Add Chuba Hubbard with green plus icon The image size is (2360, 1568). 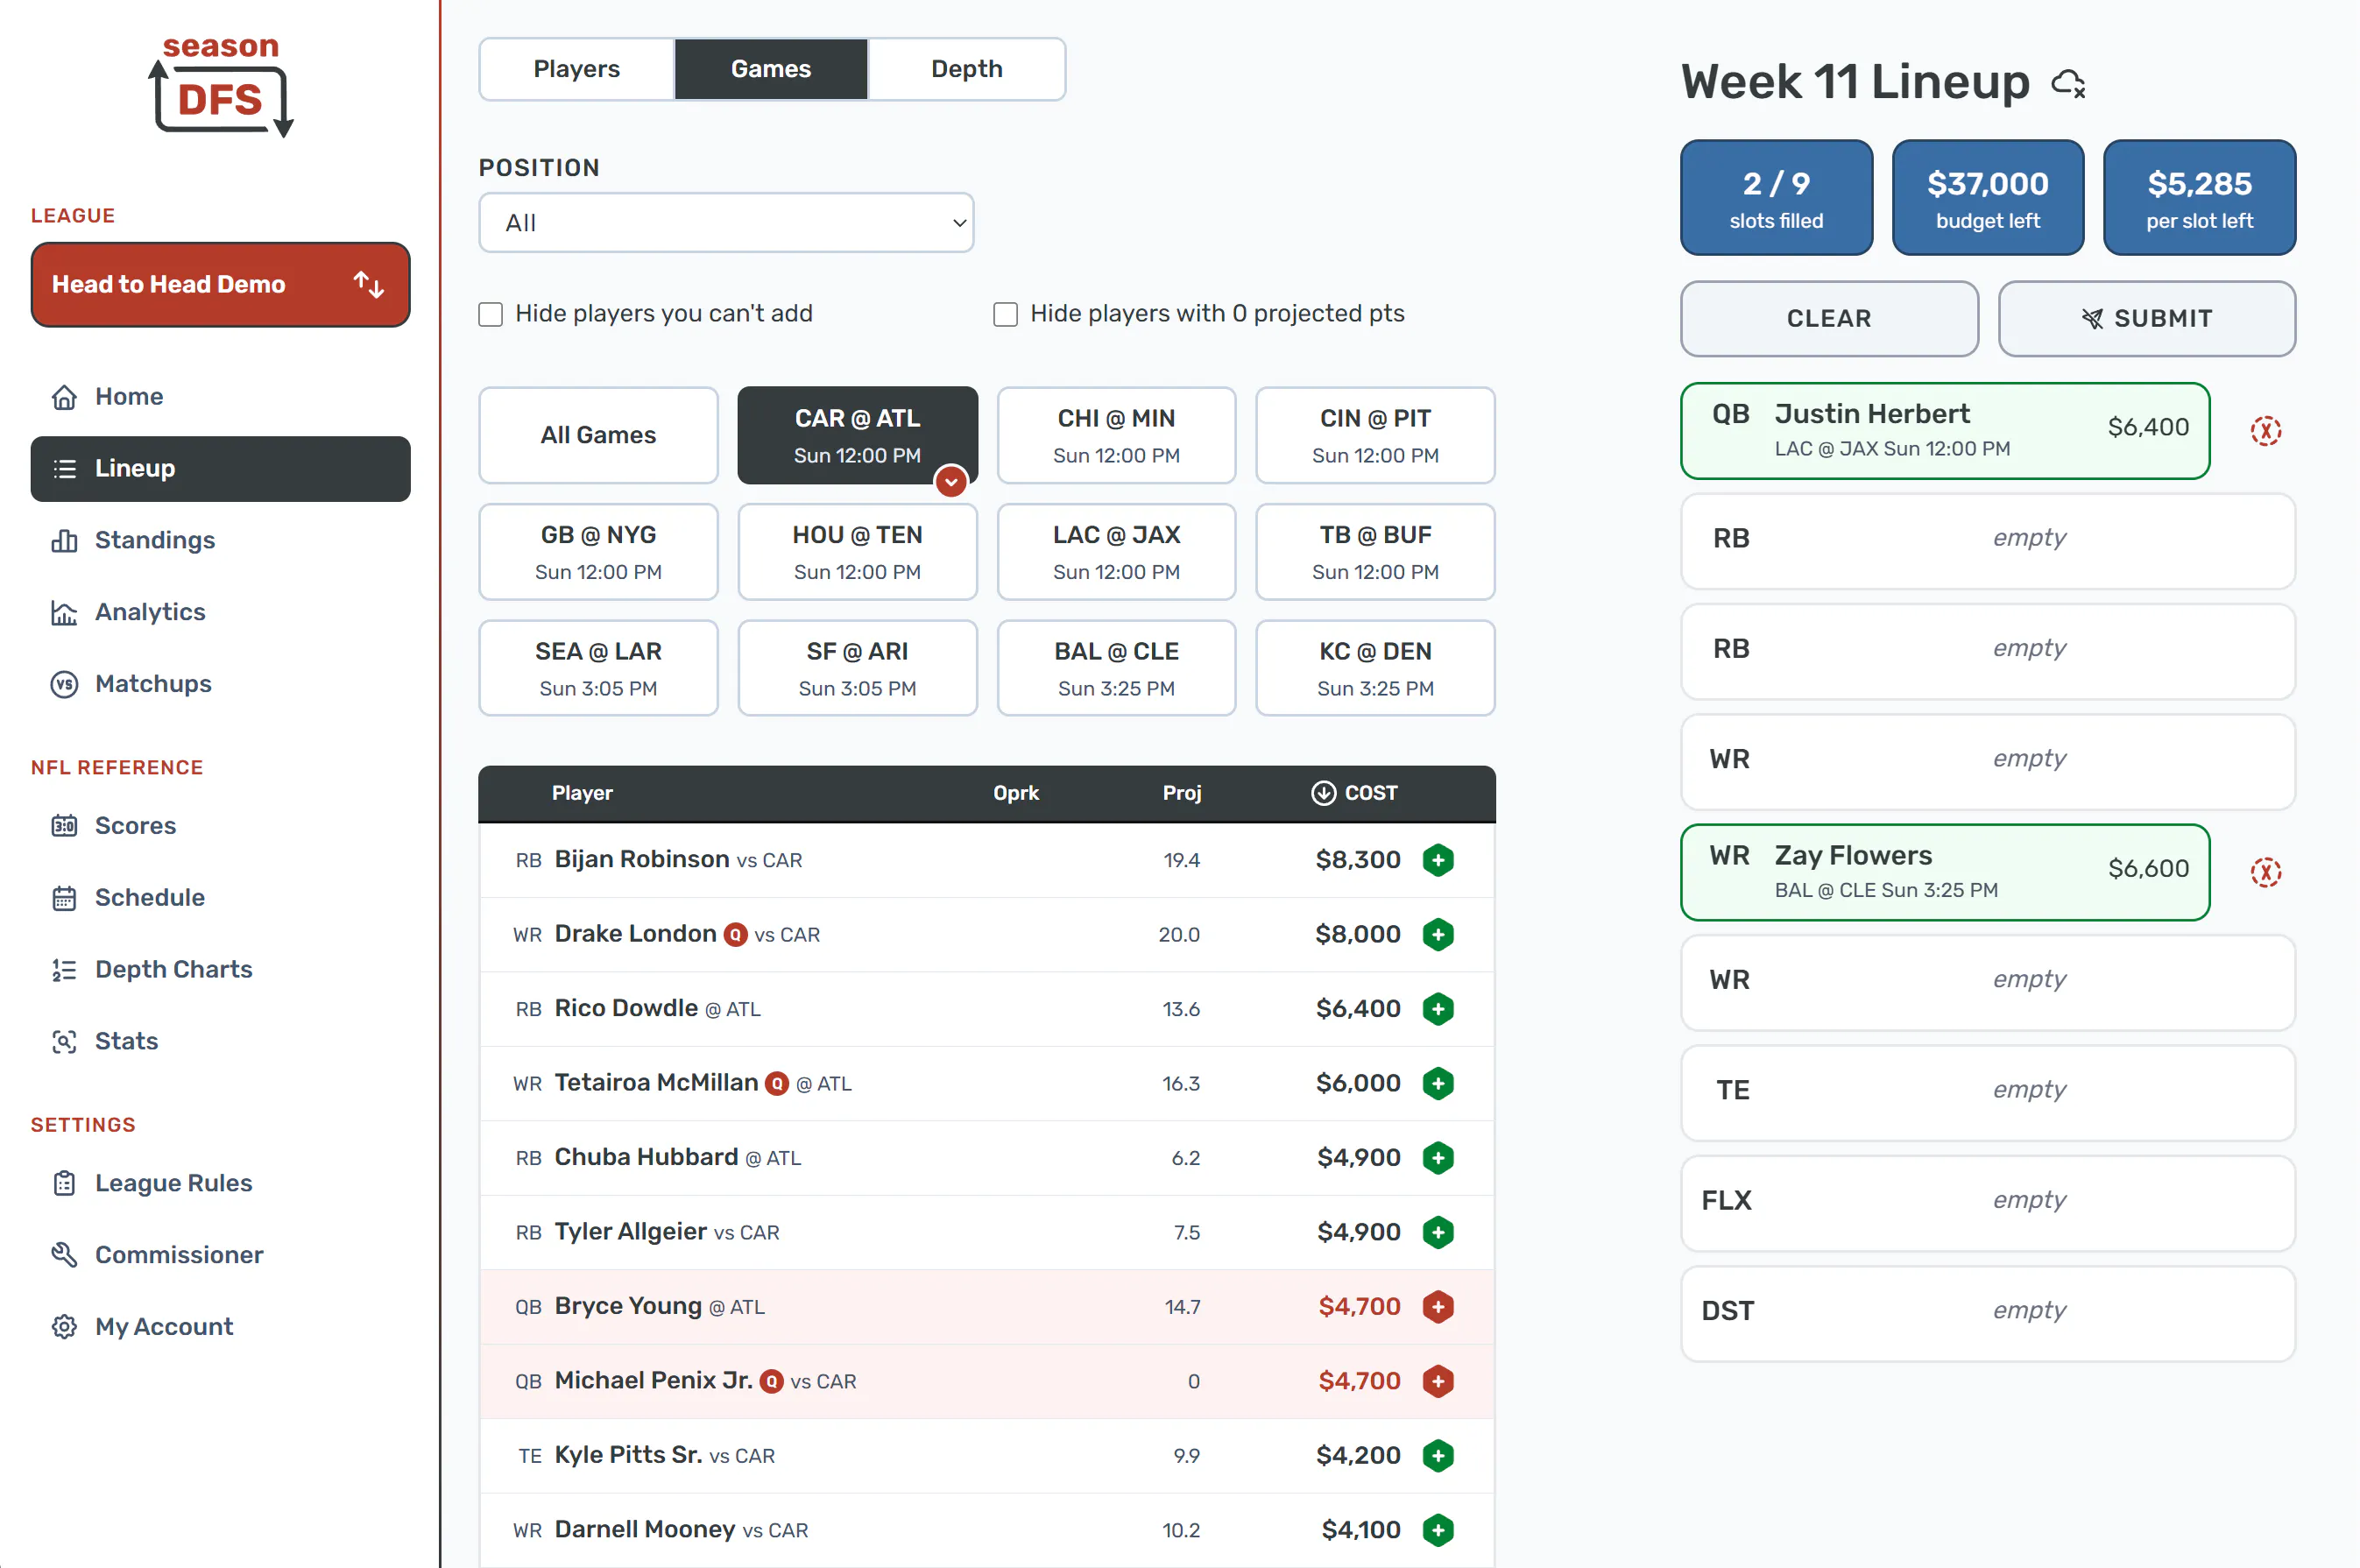pyautogui.click(x=1437, y=1158)
